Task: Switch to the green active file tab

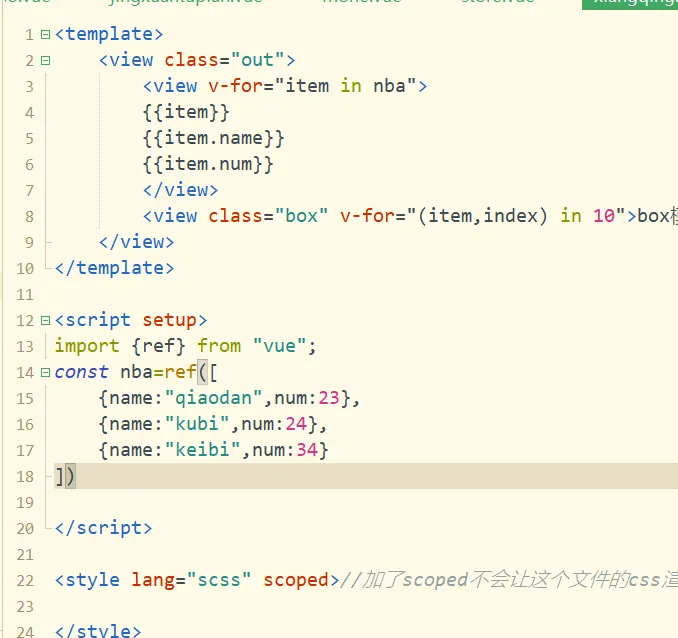Action: [630, 3]
